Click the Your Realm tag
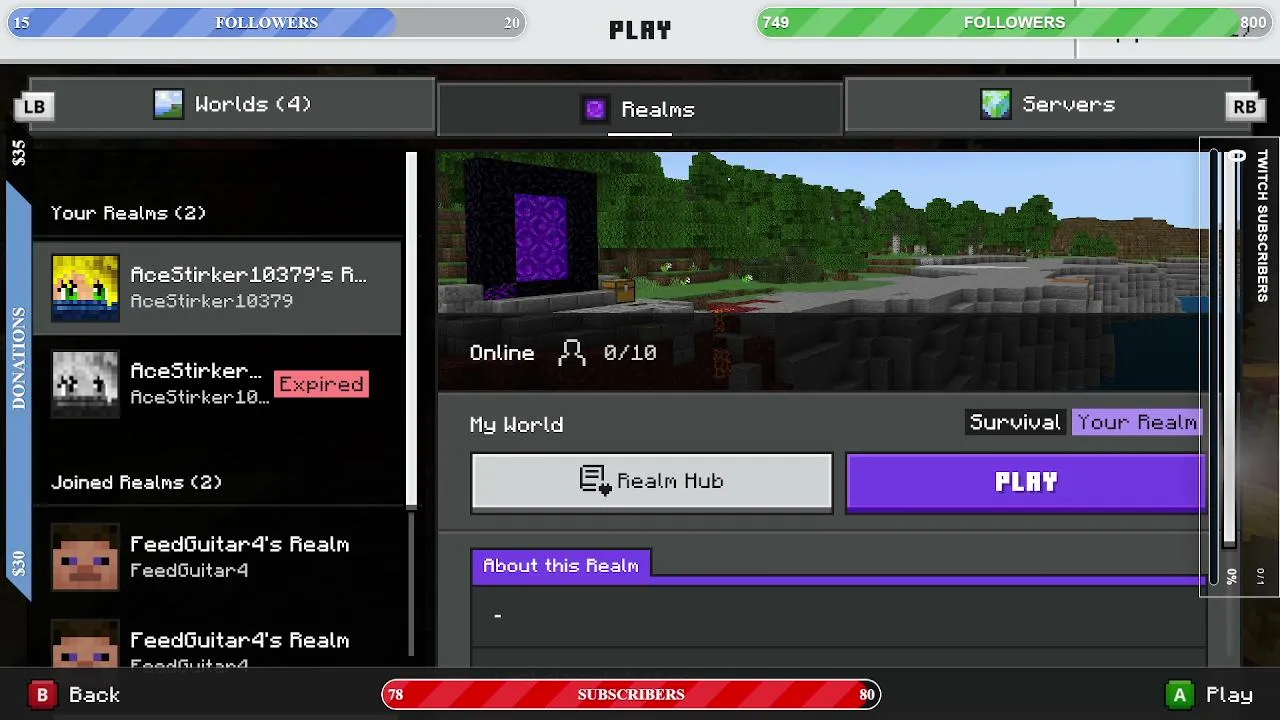 [1137, 422]
